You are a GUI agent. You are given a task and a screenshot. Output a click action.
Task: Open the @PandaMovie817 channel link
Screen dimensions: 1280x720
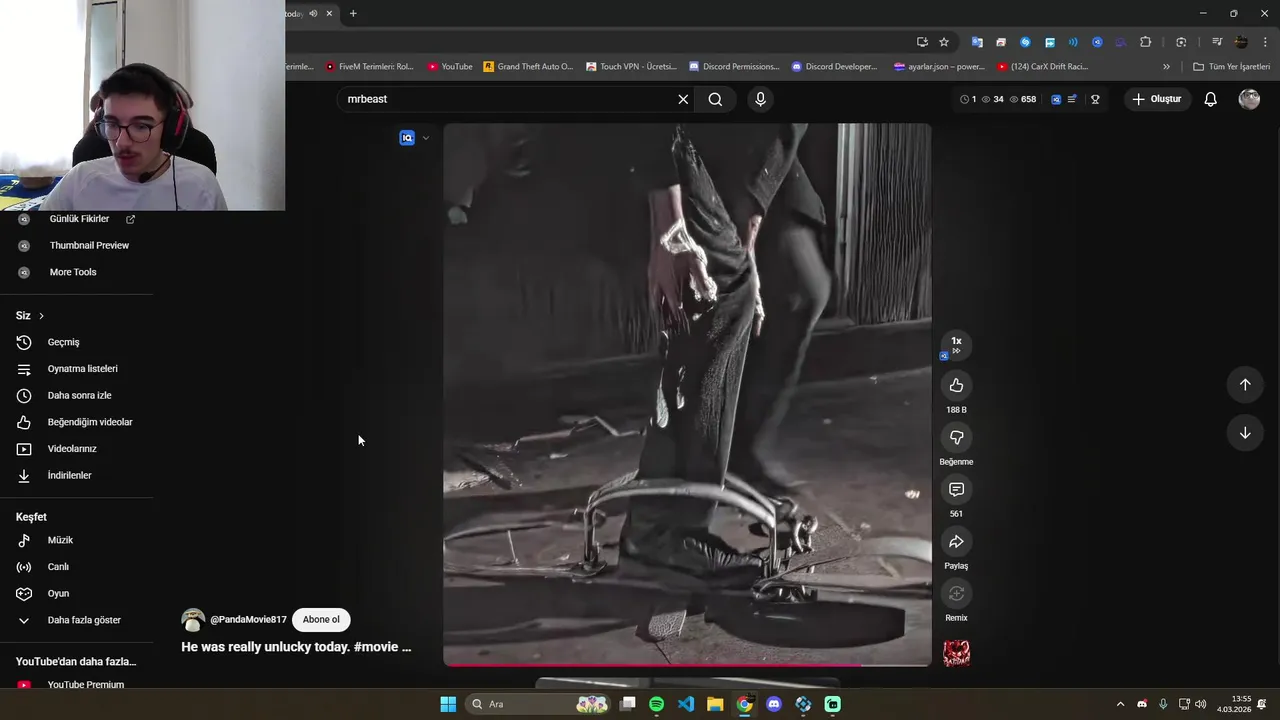248,620
